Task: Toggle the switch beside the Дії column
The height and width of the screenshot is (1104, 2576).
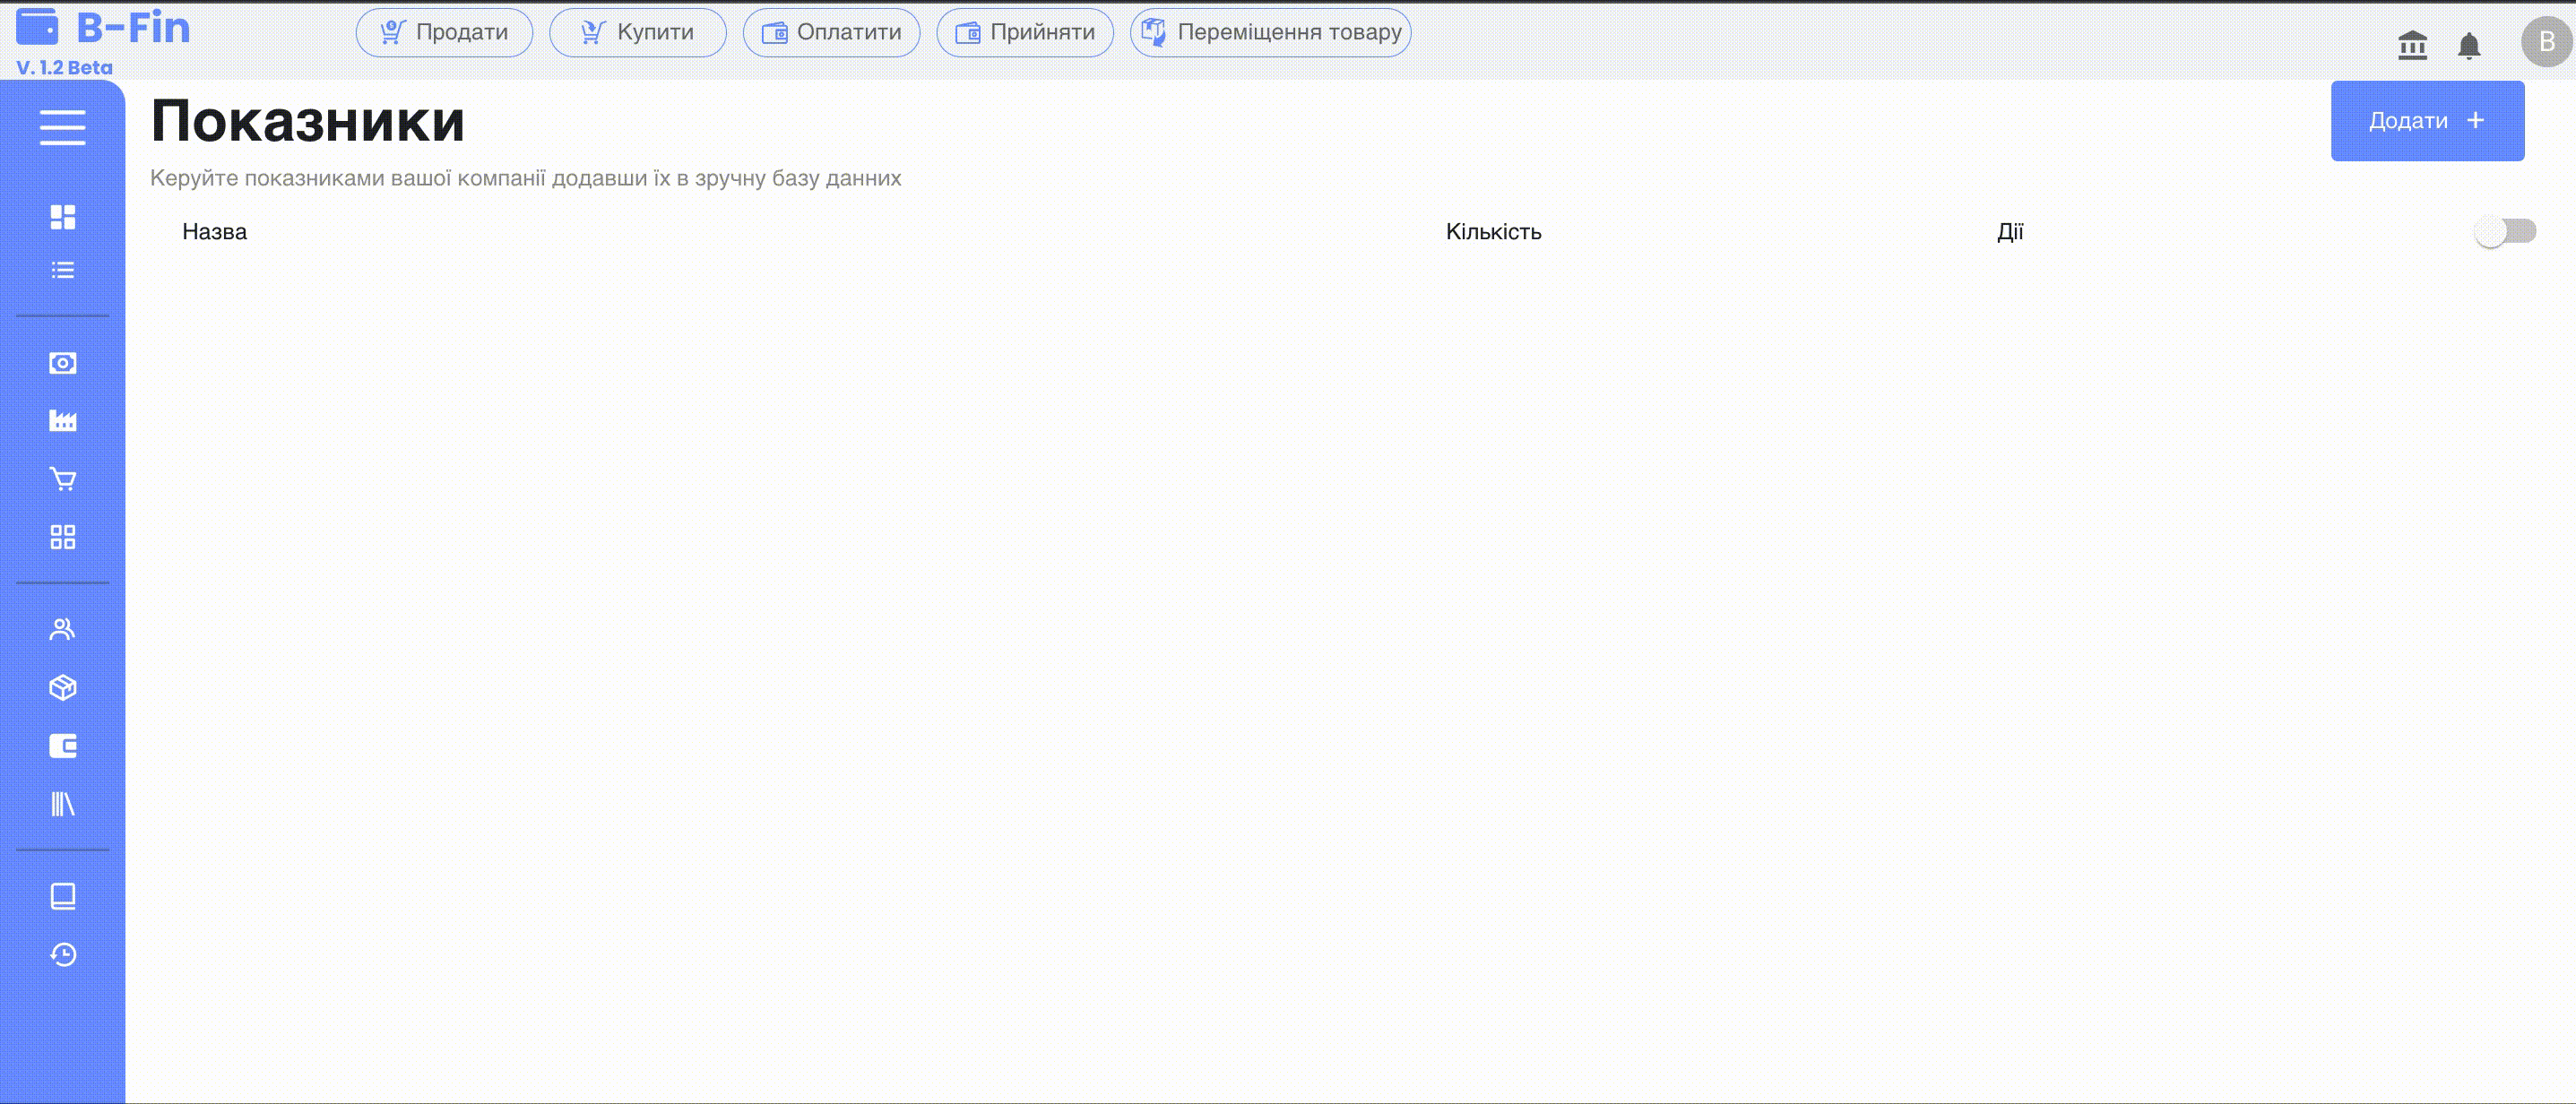Action: click(x=2505, y=232)
